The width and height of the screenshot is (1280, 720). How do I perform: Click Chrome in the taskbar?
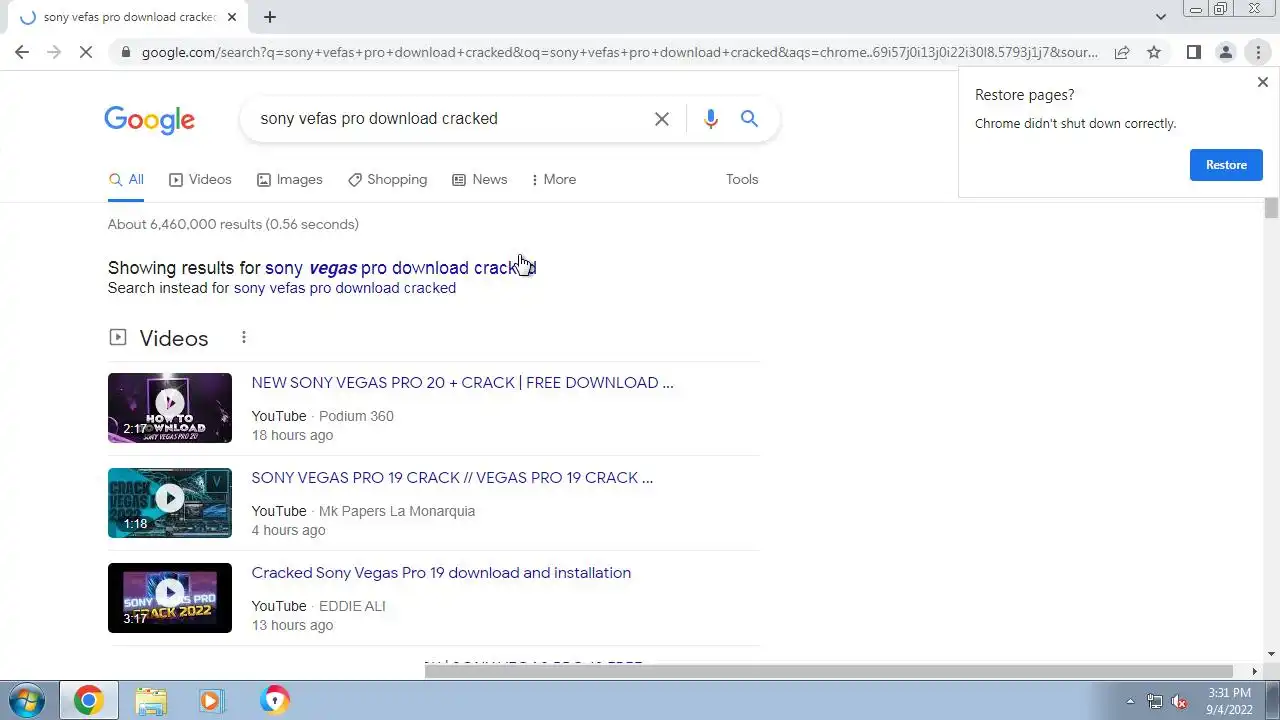(x=88, y=701)
